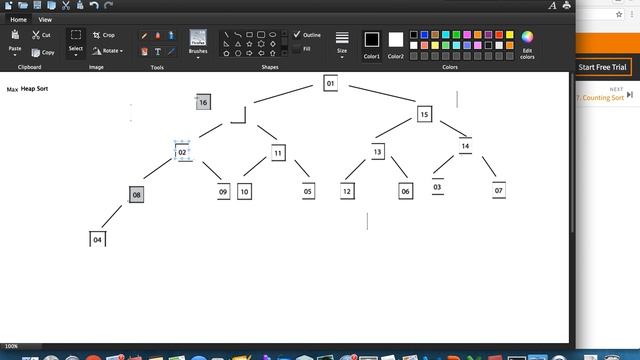Pick the straight Line shape
Image resolution: width=640 pixels, height=360 pixels.
226,35
